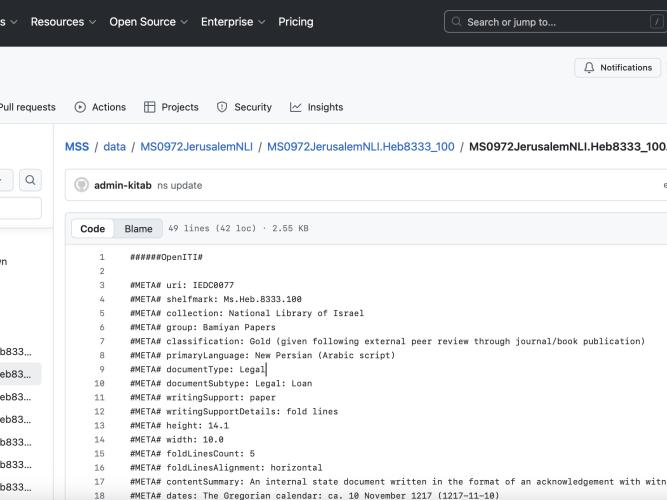Switch to the Blame view
The width and height of the screenshot is (667, 500).
[x=138, y=229]
